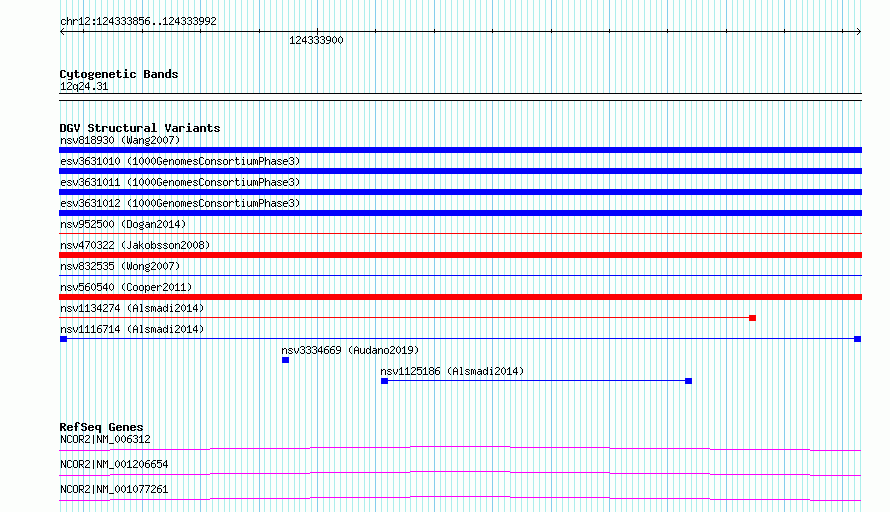Click the left blue square of nsv1125186
Image resolution: width=890 pixels, height=512 pixels.
coord(384,381)
